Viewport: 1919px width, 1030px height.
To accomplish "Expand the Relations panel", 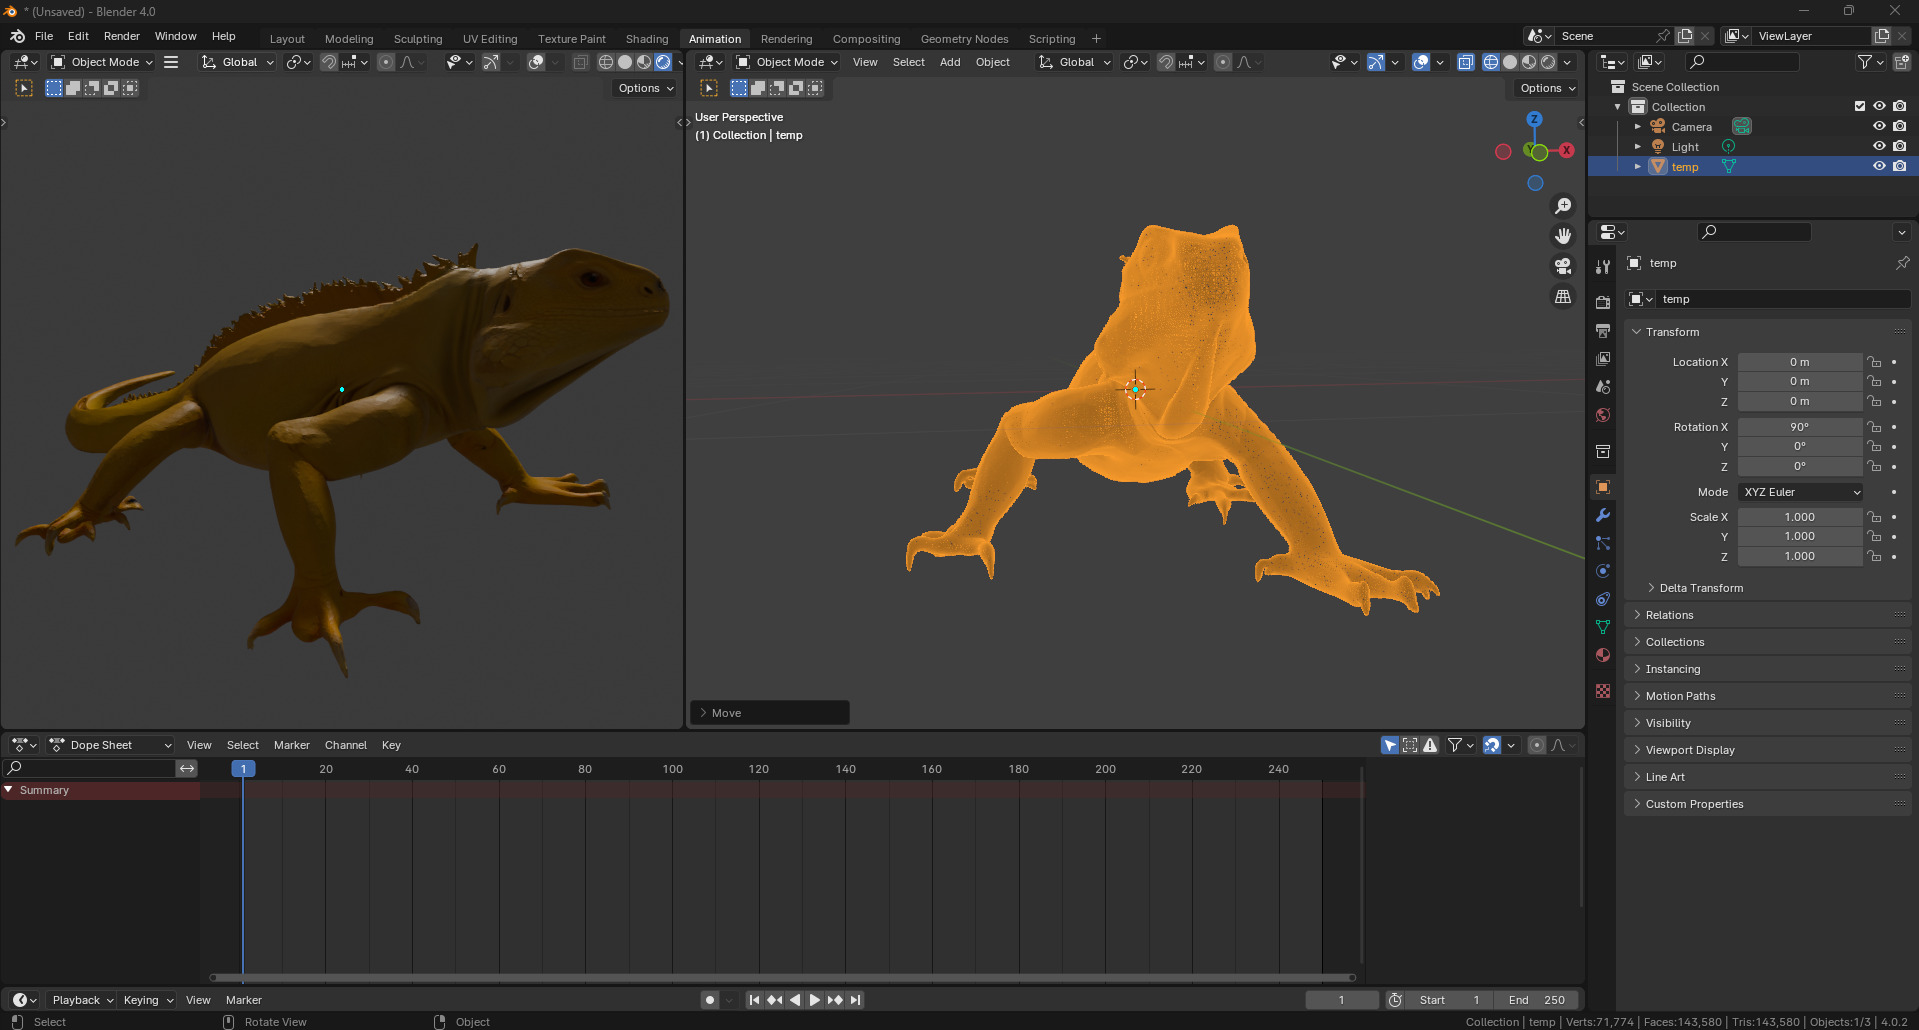I will click(1768, 615).
